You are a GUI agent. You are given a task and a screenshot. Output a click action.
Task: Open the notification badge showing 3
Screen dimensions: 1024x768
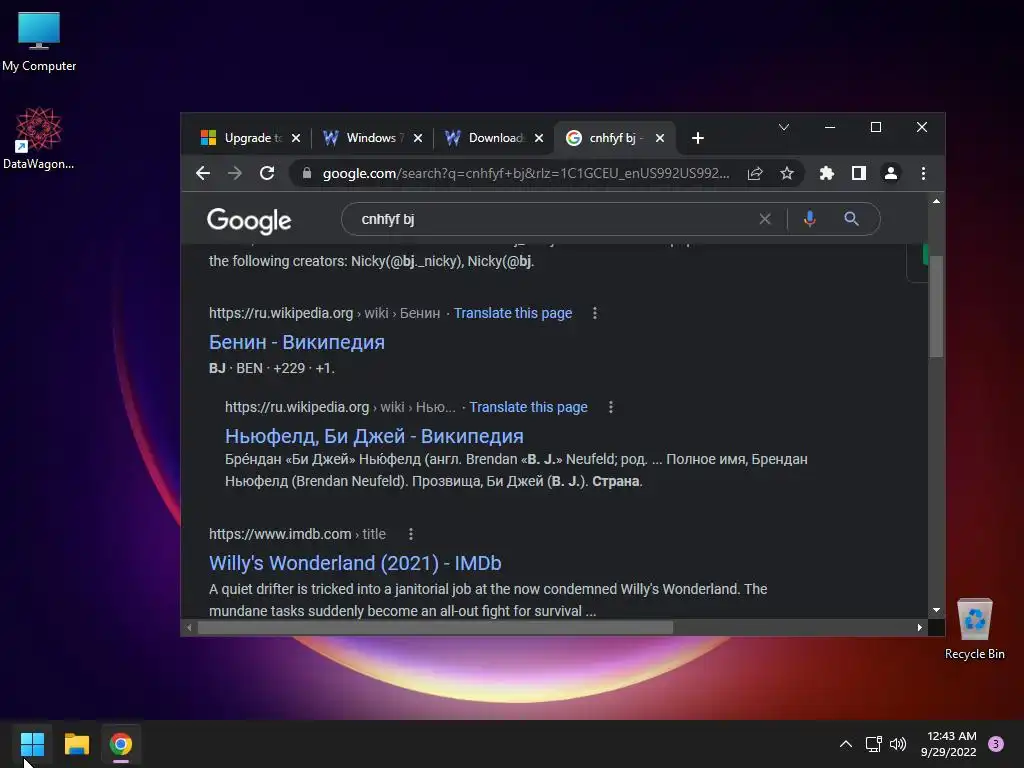[x=995, y=744]
